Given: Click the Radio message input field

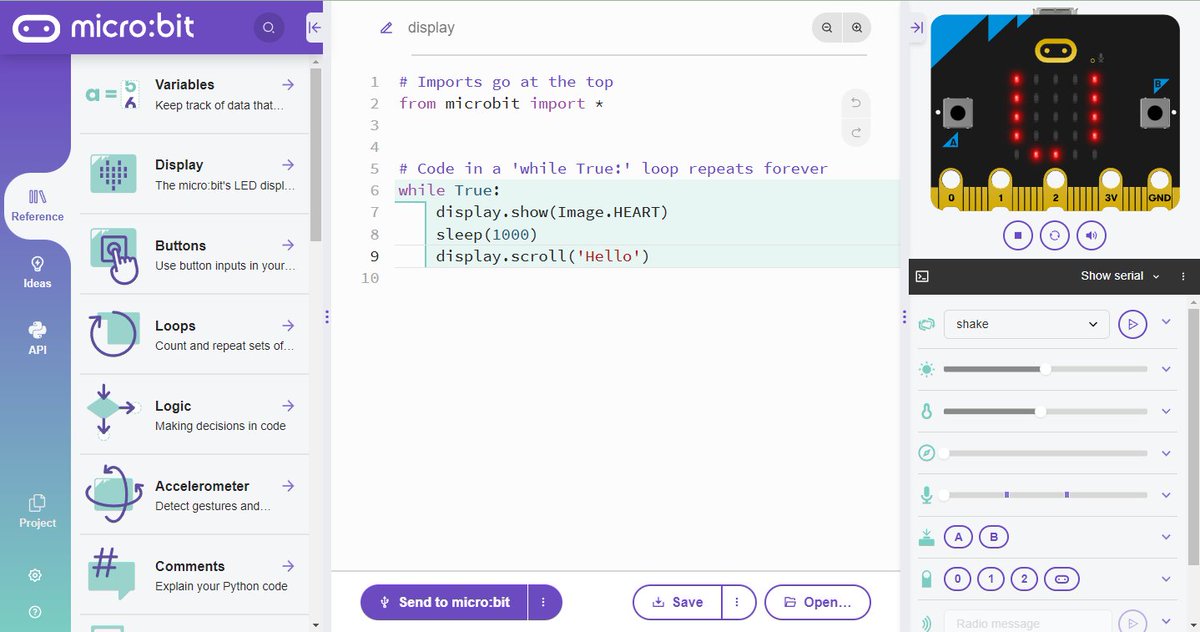Looking at the screenshot, I should 1027,623.
